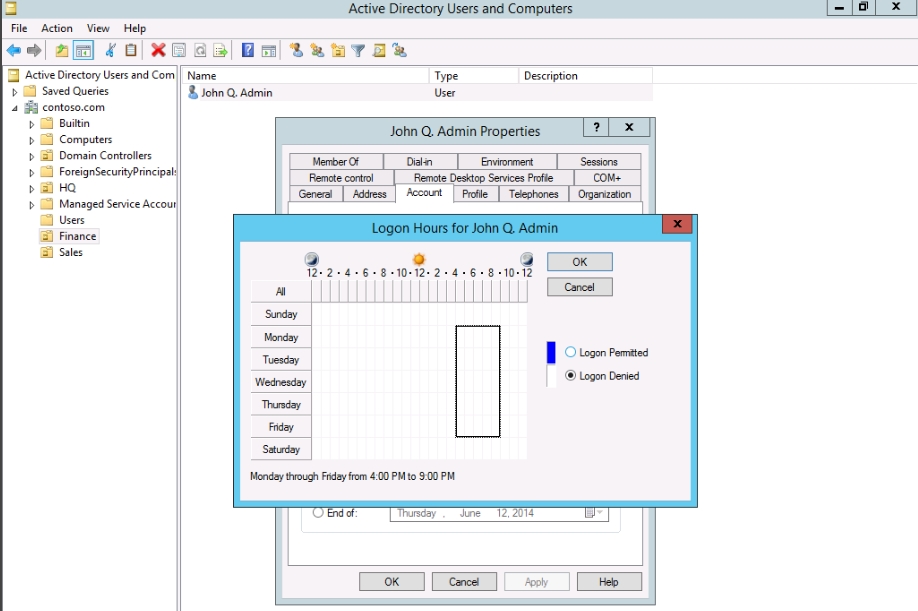Select the Logon Denied radio button
The image size is (918, 611).
[x=571, y=376]
